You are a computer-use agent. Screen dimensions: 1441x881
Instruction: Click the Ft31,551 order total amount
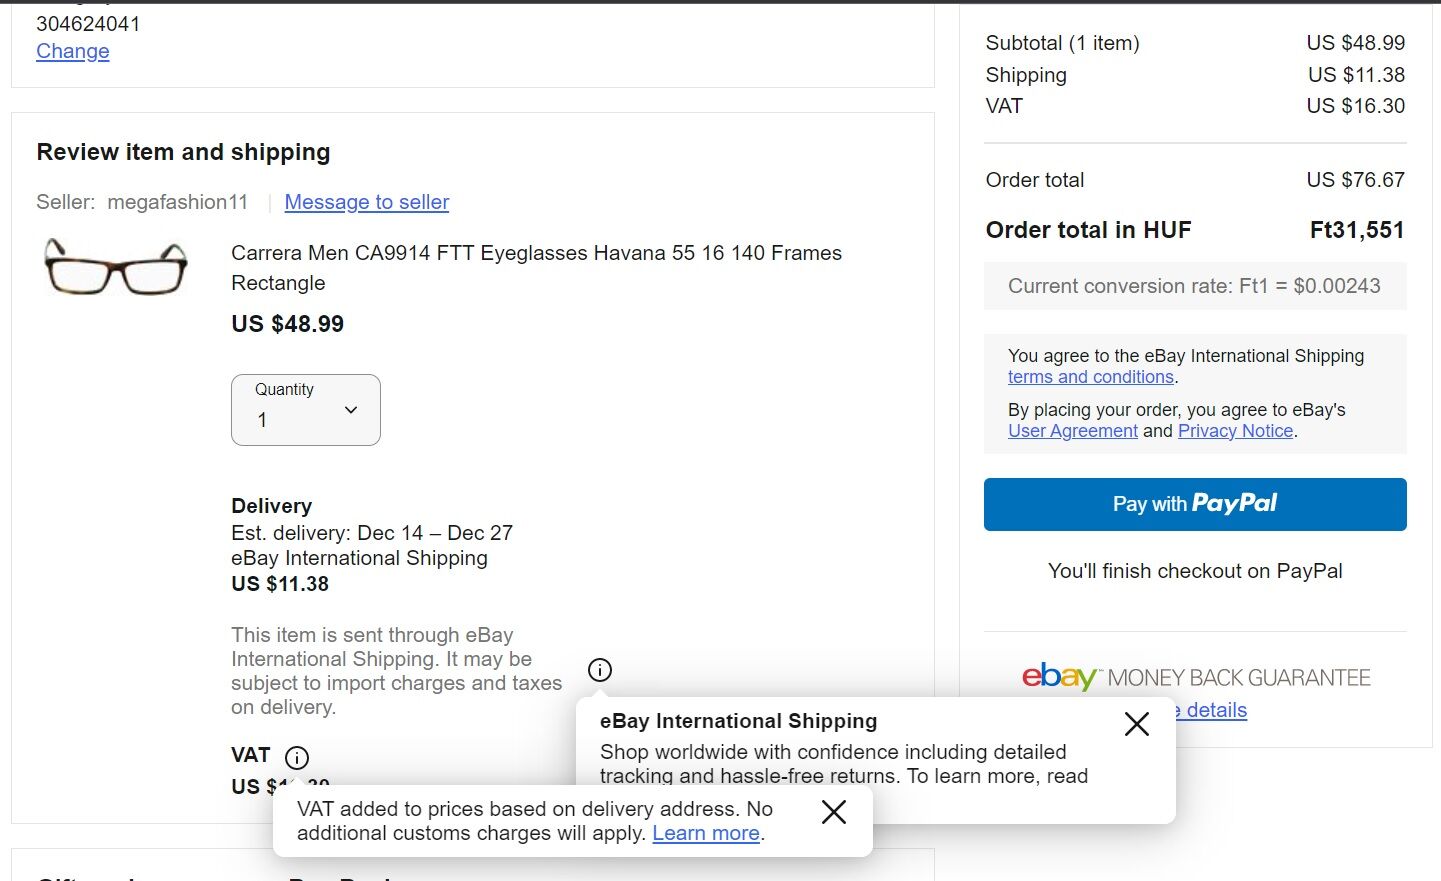[1357, 230]
